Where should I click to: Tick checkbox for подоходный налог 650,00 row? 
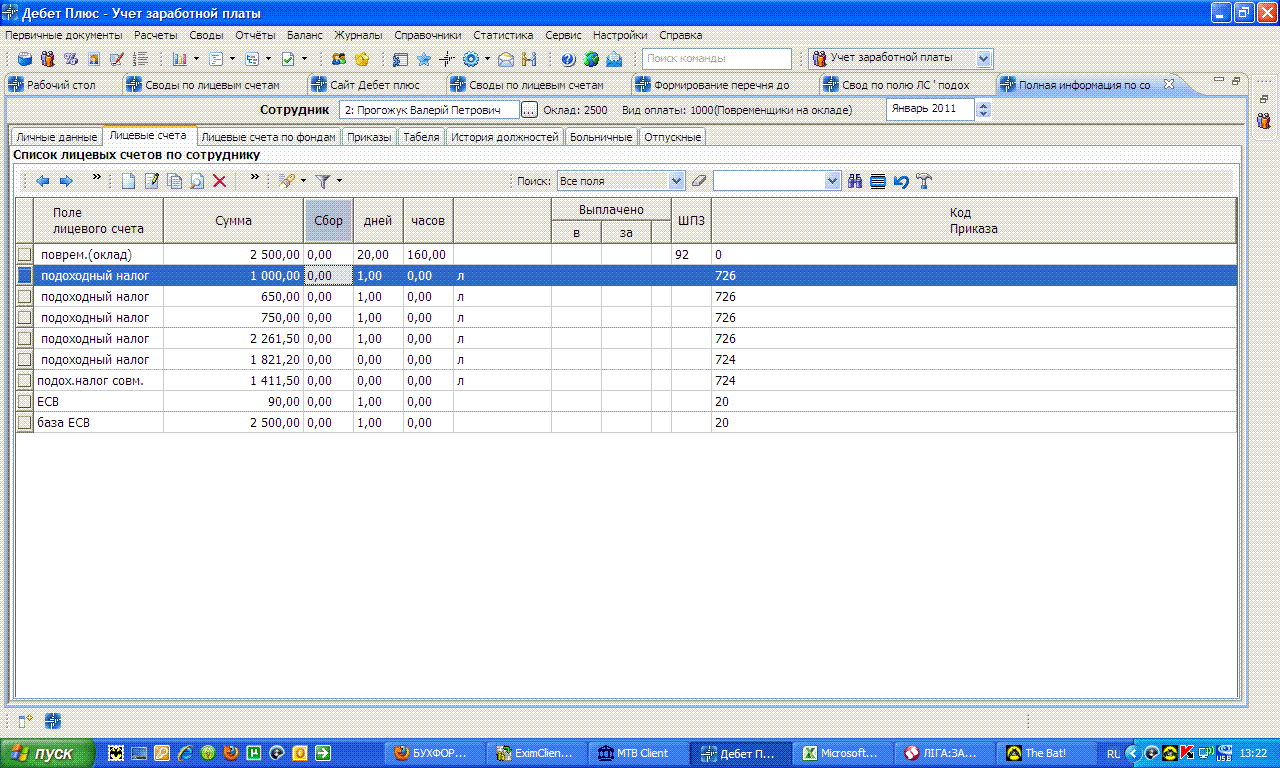25,297
